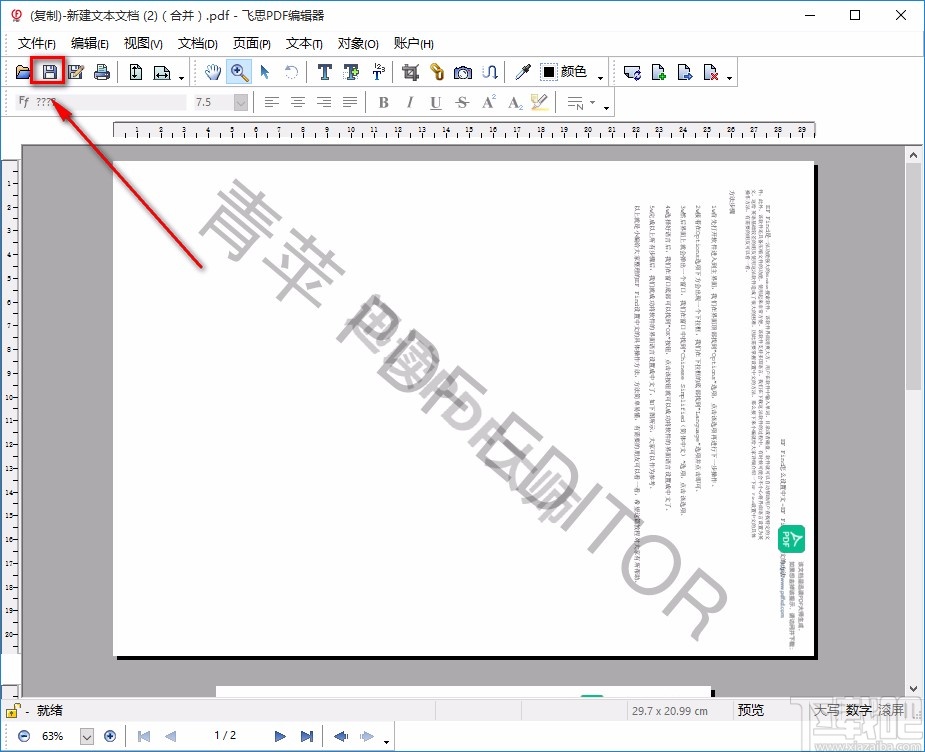Click the Save floppy disk icon
Image resolution: width=925 pixels, height=752 pixels.
point(50,72)
